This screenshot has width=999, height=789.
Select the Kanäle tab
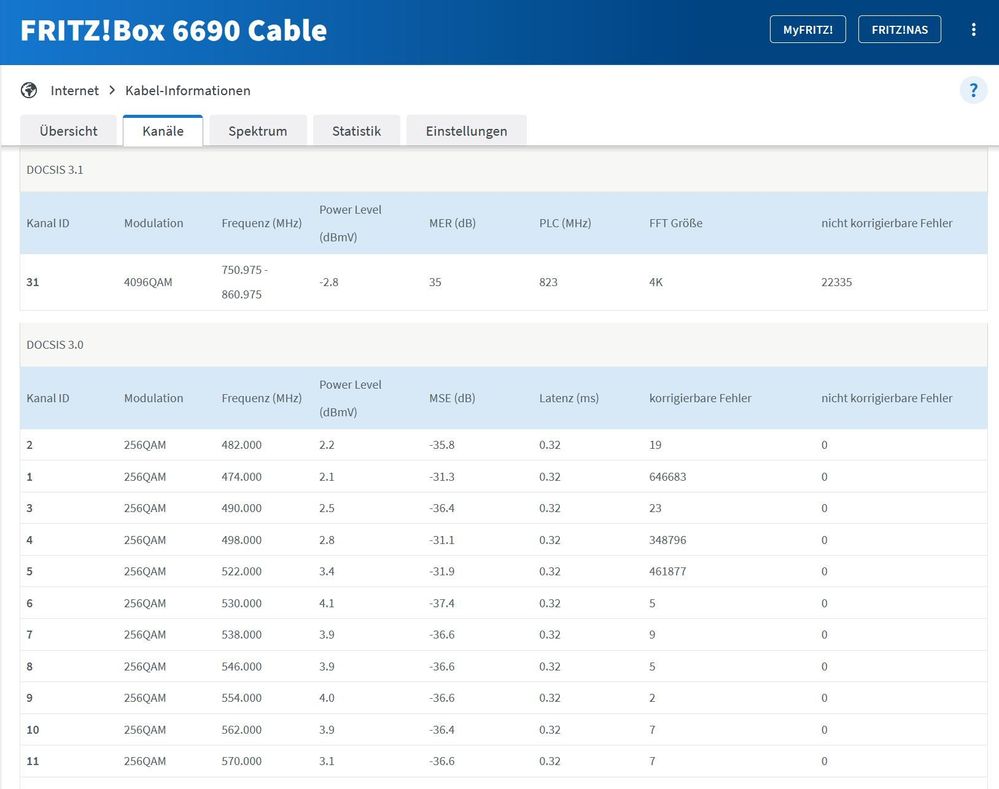(x=162, y=131)
